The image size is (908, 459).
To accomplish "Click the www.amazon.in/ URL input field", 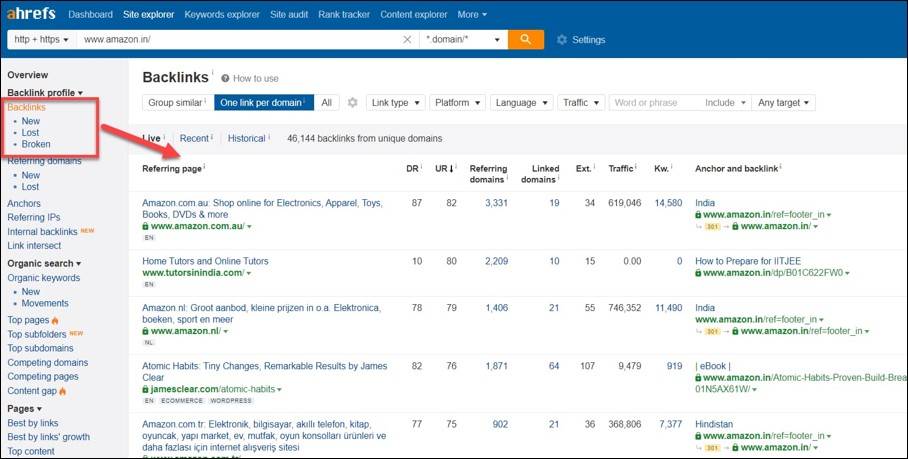I will pyautogui.click(x=240, y=39).
